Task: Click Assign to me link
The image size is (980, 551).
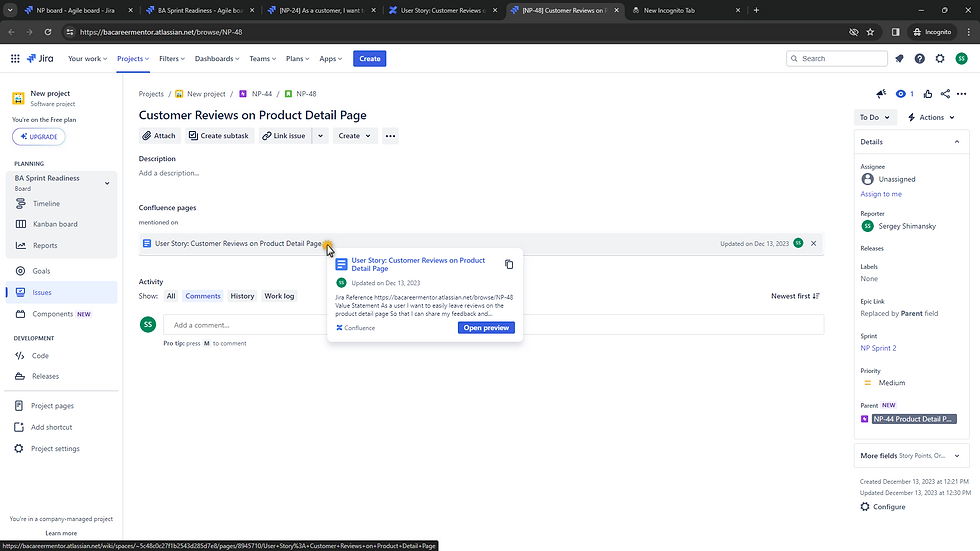Action: [x=881, y=194]
